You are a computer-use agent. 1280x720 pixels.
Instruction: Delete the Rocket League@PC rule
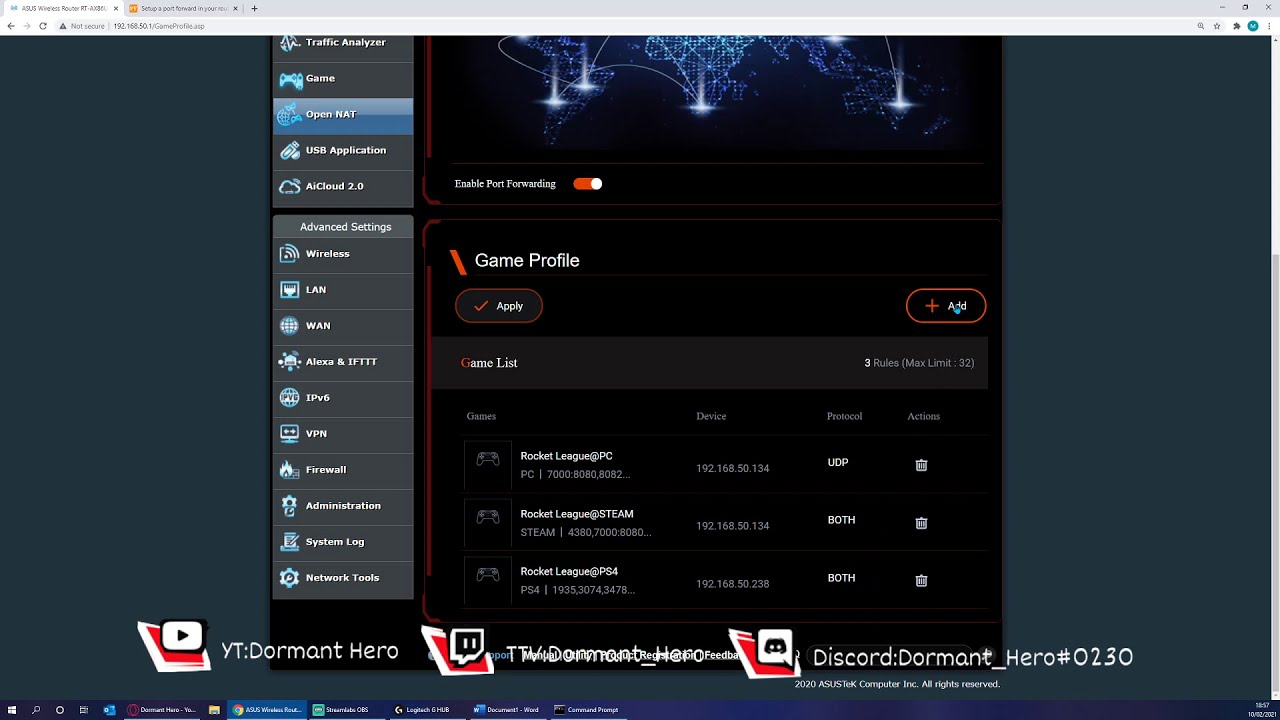coord(921,465)
